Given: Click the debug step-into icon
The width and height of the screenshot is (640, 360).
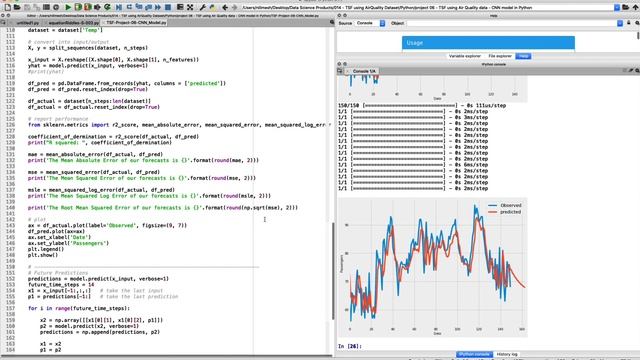Looking at the screenshot, I should tap(139, 7).
